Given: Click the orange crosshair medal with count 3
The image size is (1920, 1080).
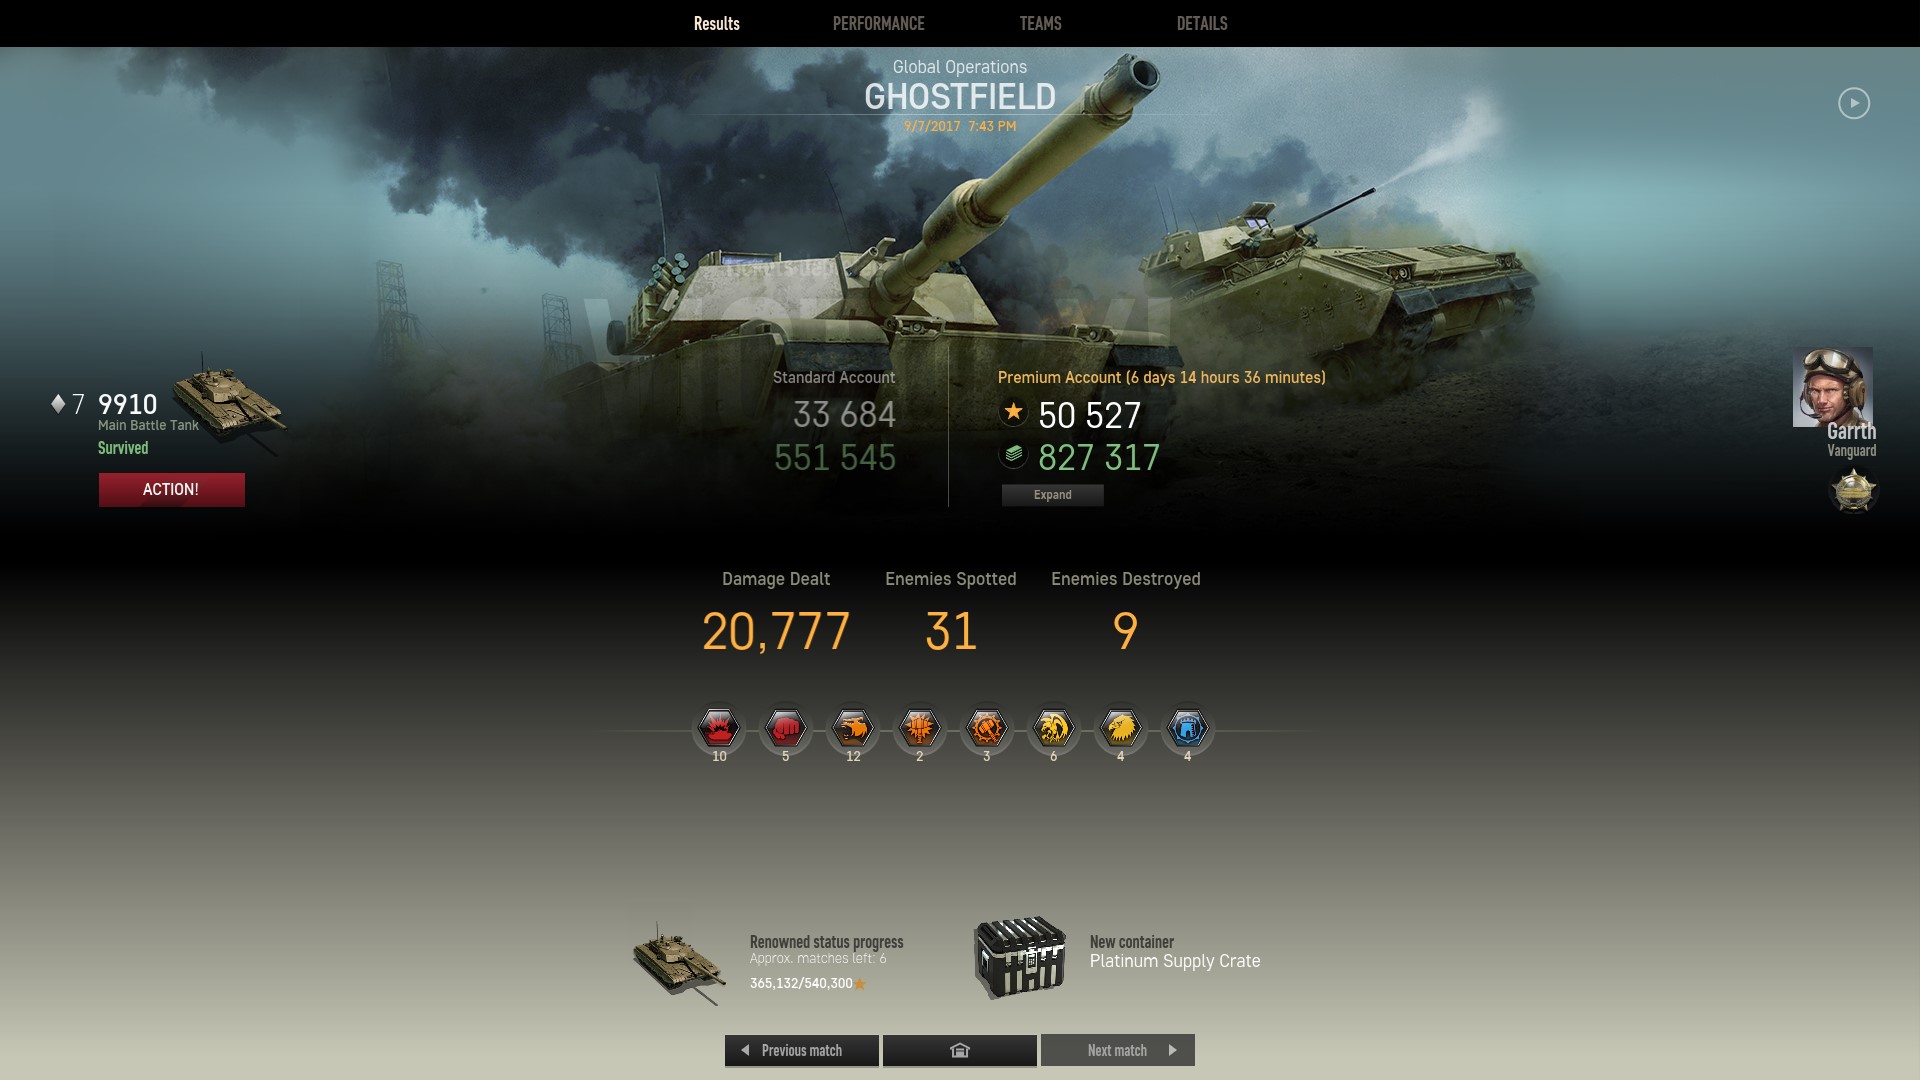Looking at the screenshot, I should click(987, 729).
